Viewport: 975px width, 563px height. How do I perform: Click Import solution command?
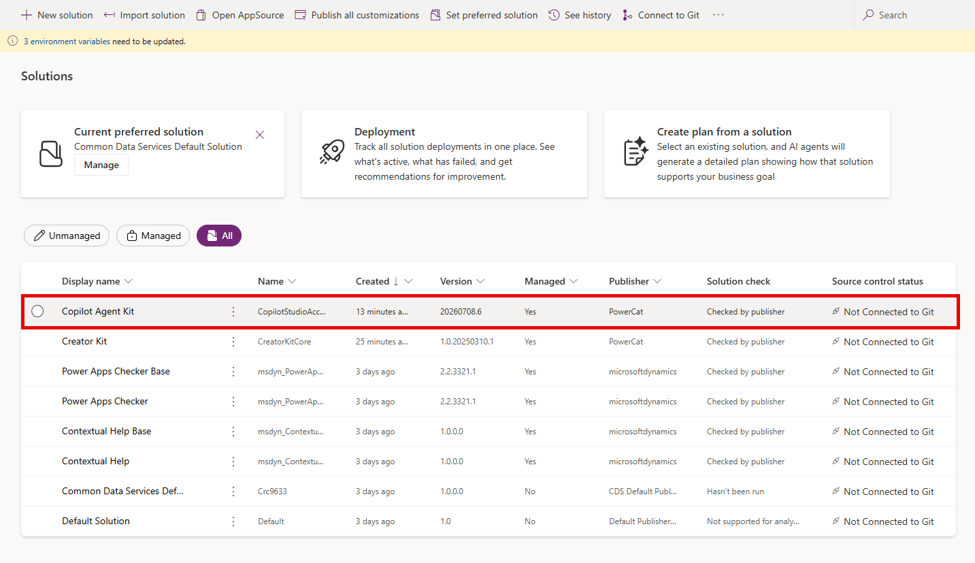pos(144,15)
